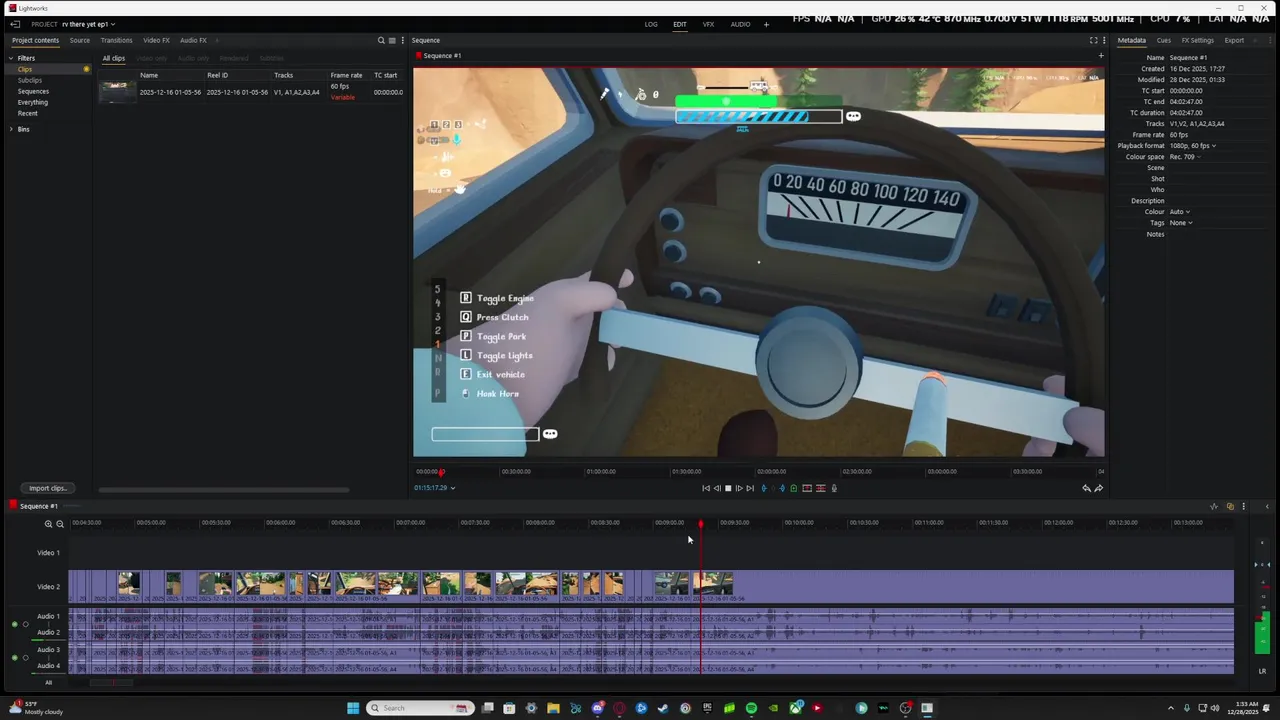Image resolution: width=1280 pixels, height=720 pixels.
Task: Step one frame forward in viewer
Action: click(x=739, y=488)
